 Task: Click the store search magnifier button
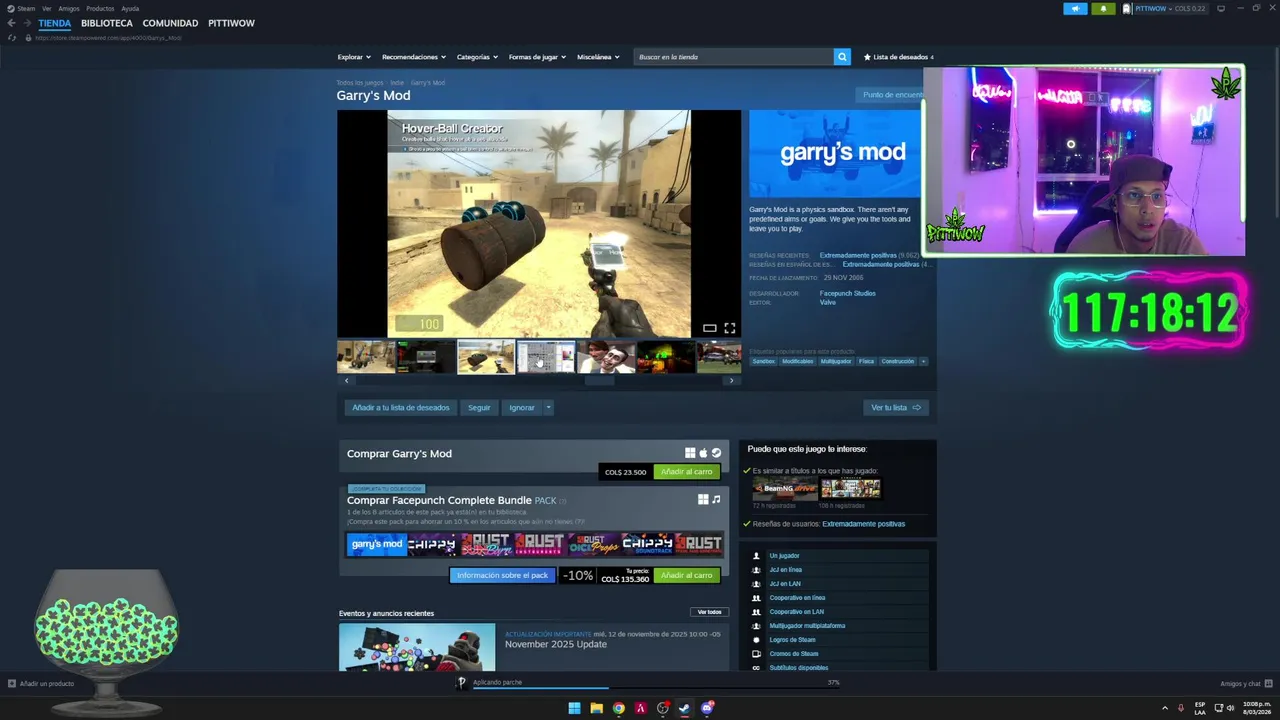[842, 57]
